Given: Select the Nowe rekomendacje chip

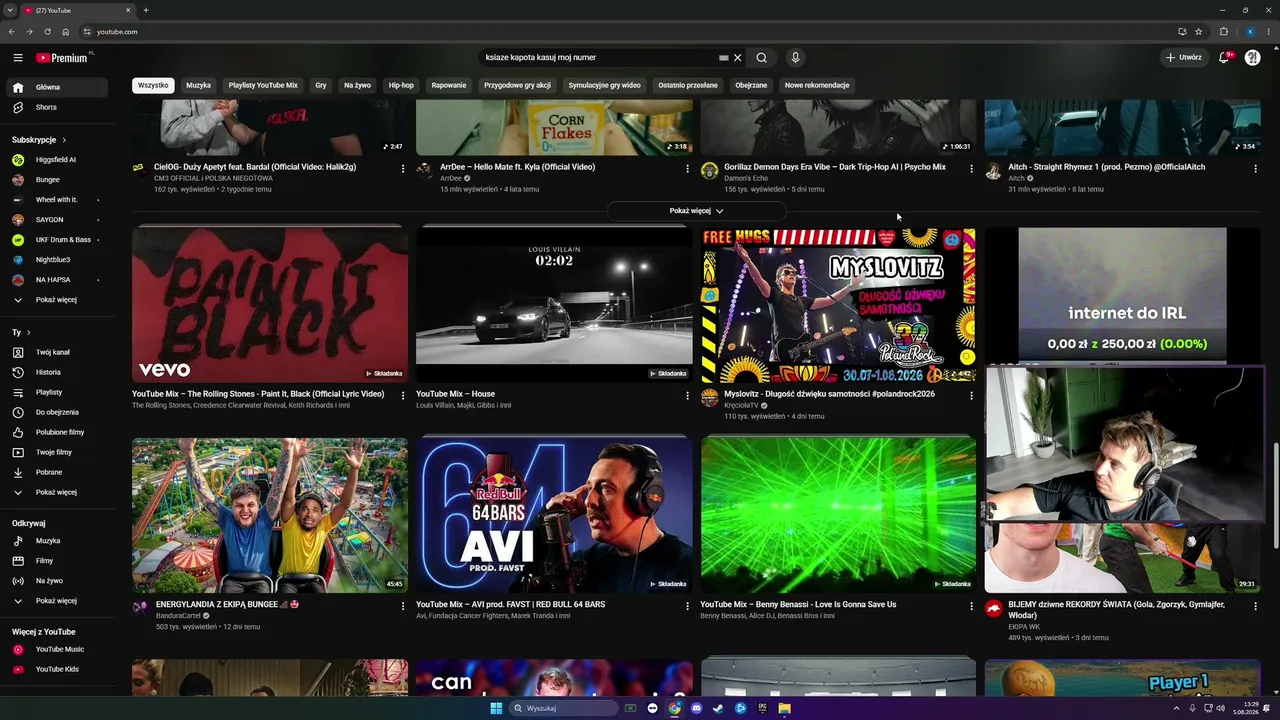Looking at the screenshot, I should 817,85.
